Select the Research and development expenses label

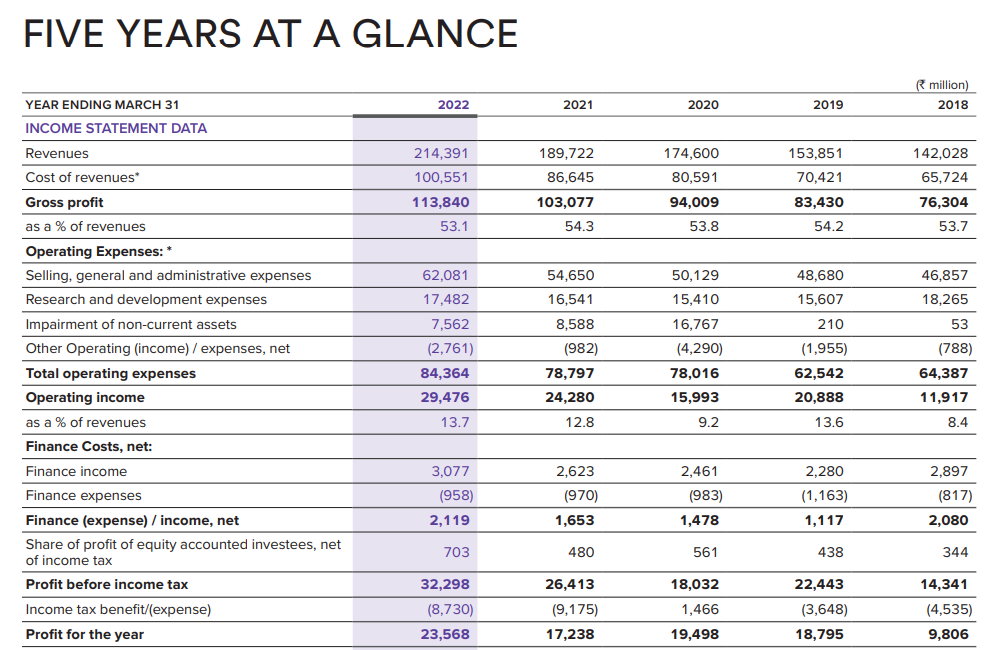click(x=146, y=299)
